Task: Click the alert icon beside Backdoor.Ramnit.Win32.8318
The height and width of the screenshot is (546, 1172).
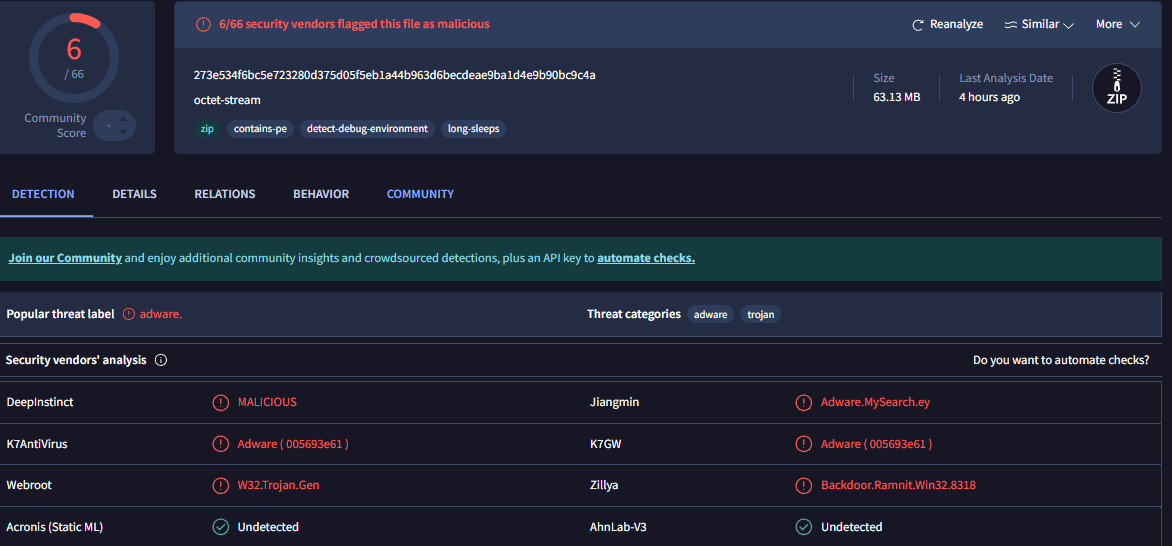Action: pos(802,485)
